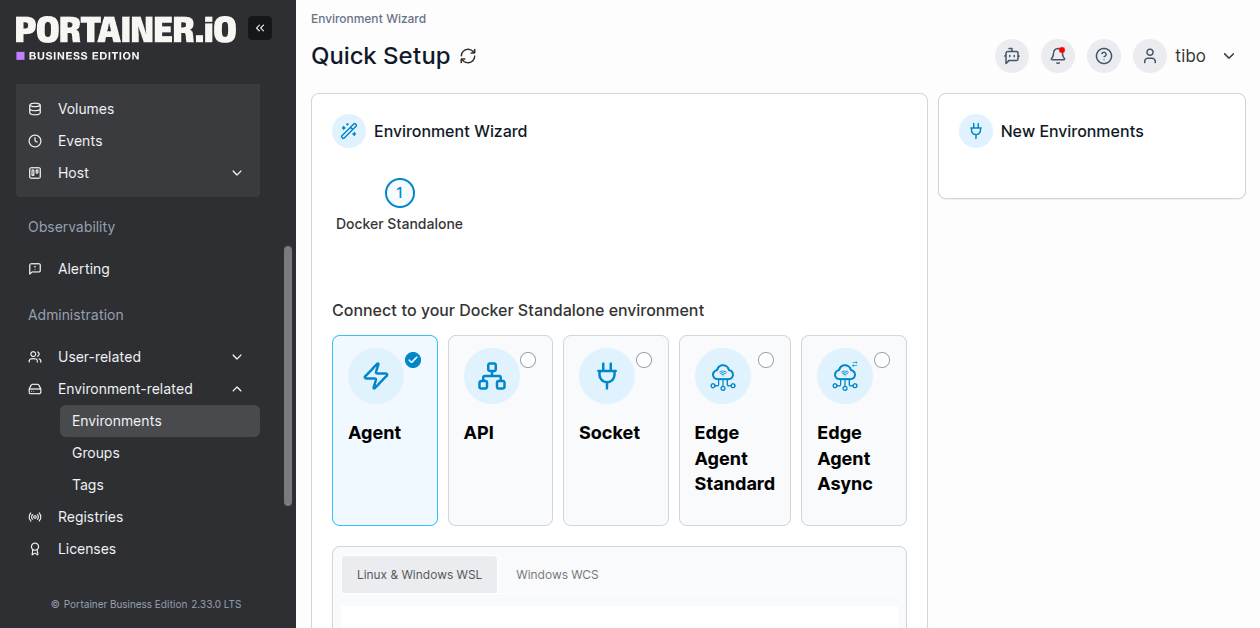Expand the Host menu chevron

pyautogui.click(x=237, y=173)
